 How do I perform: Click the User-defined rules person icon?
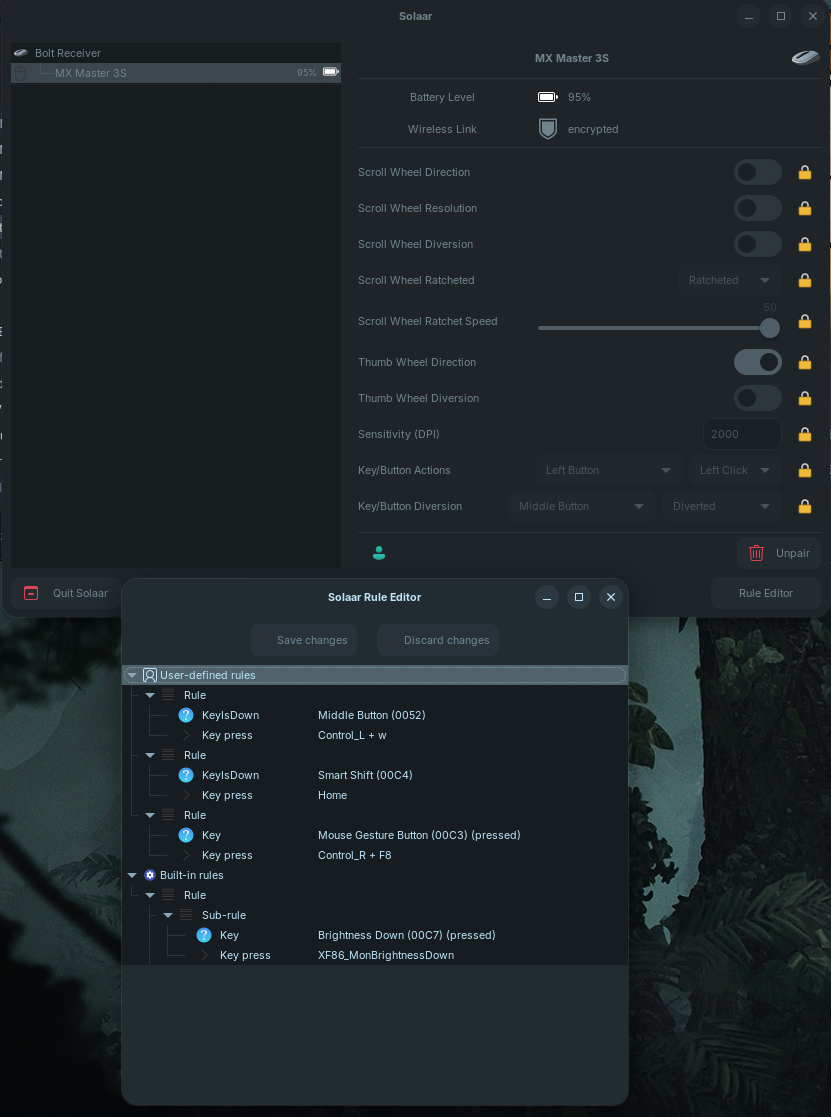pos(150,675)
